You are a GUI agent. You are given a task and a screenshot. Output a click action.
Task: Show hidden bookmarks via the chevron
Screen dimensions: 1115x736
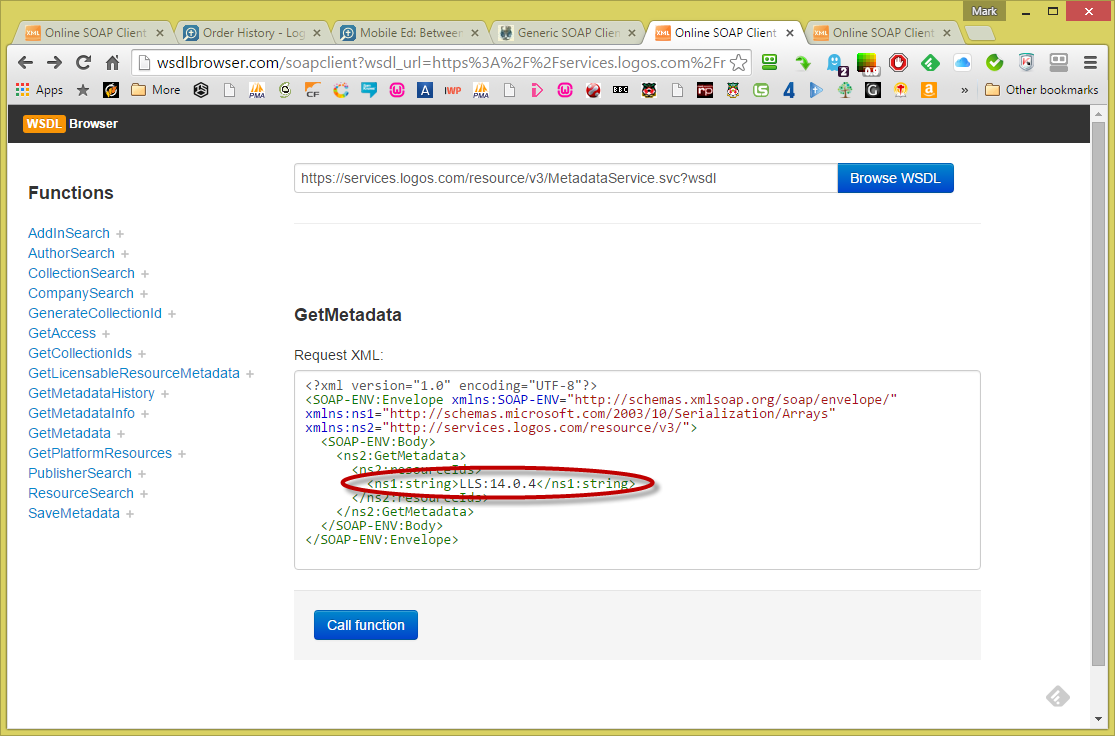click(x=964, y=90)
